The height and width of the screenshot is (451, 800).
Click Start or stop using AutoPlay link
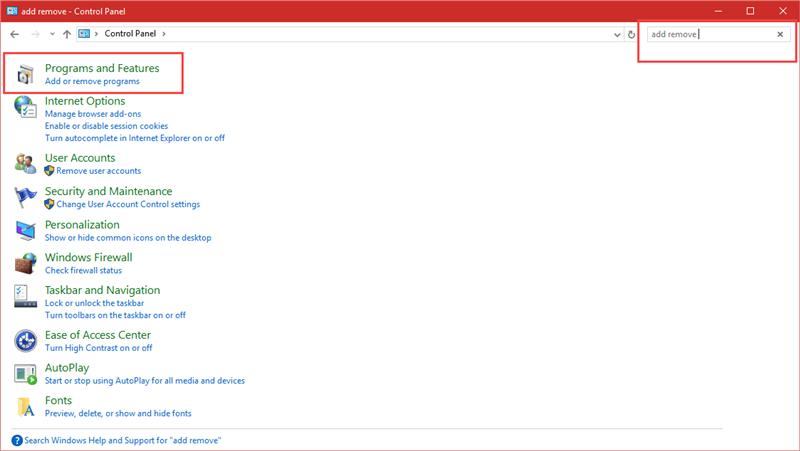coord(145,381)
